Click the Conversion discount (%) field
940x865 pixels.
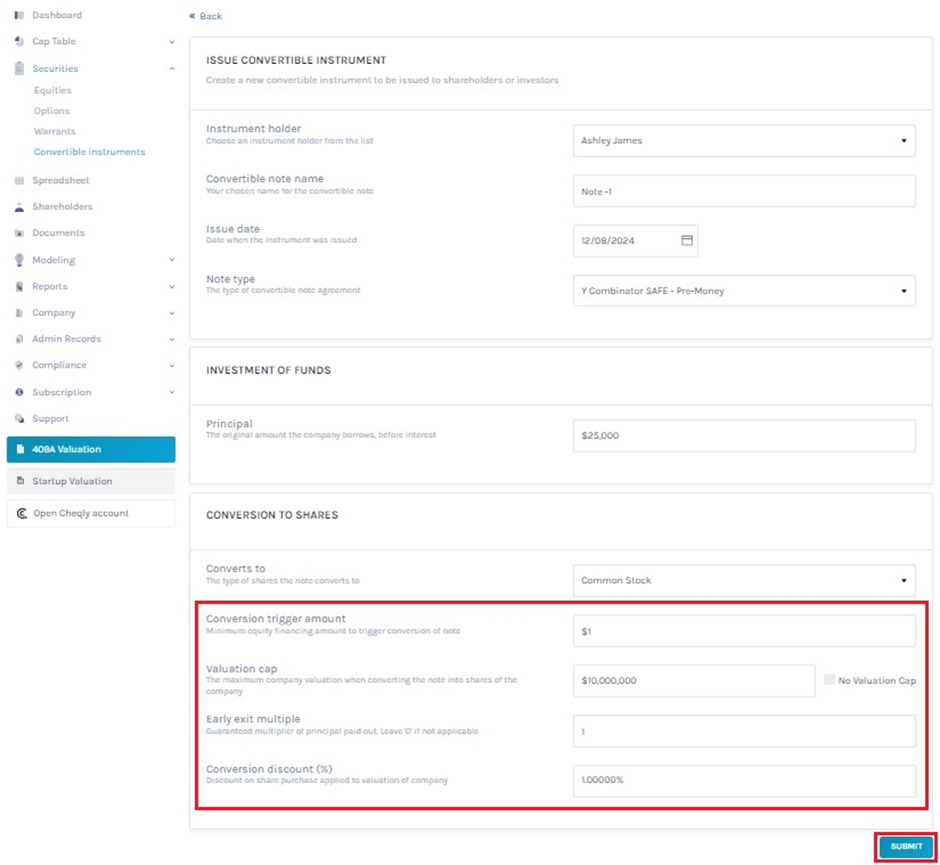[x=744, y=780]
